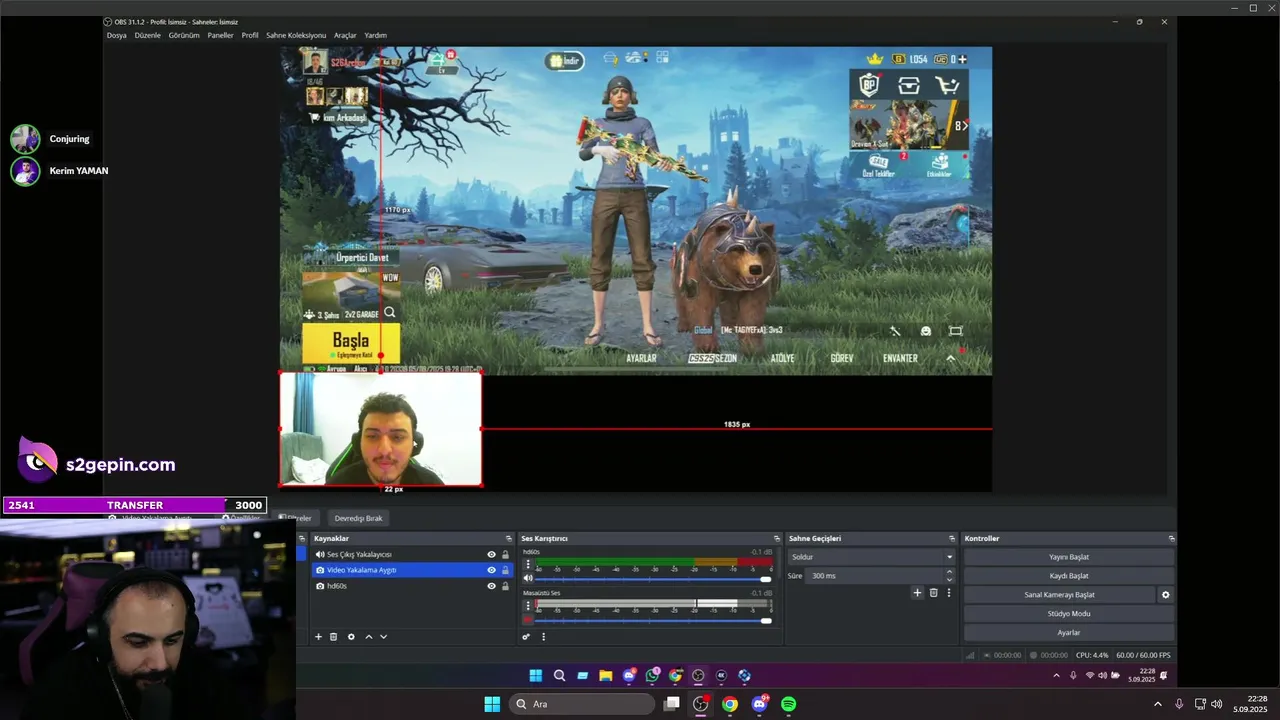Toggle visibility of hd60s source

click(491, 586)
